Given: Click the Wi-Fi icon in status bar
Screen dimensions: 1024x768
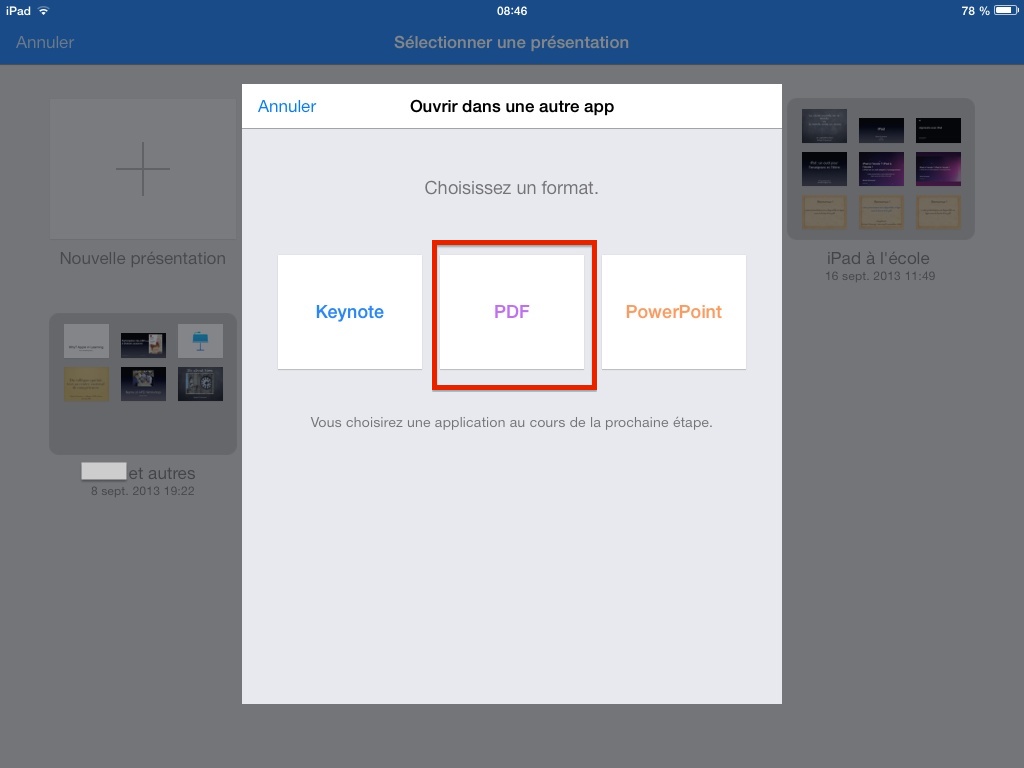Looking at the screenshot, I should coord(44,11).
